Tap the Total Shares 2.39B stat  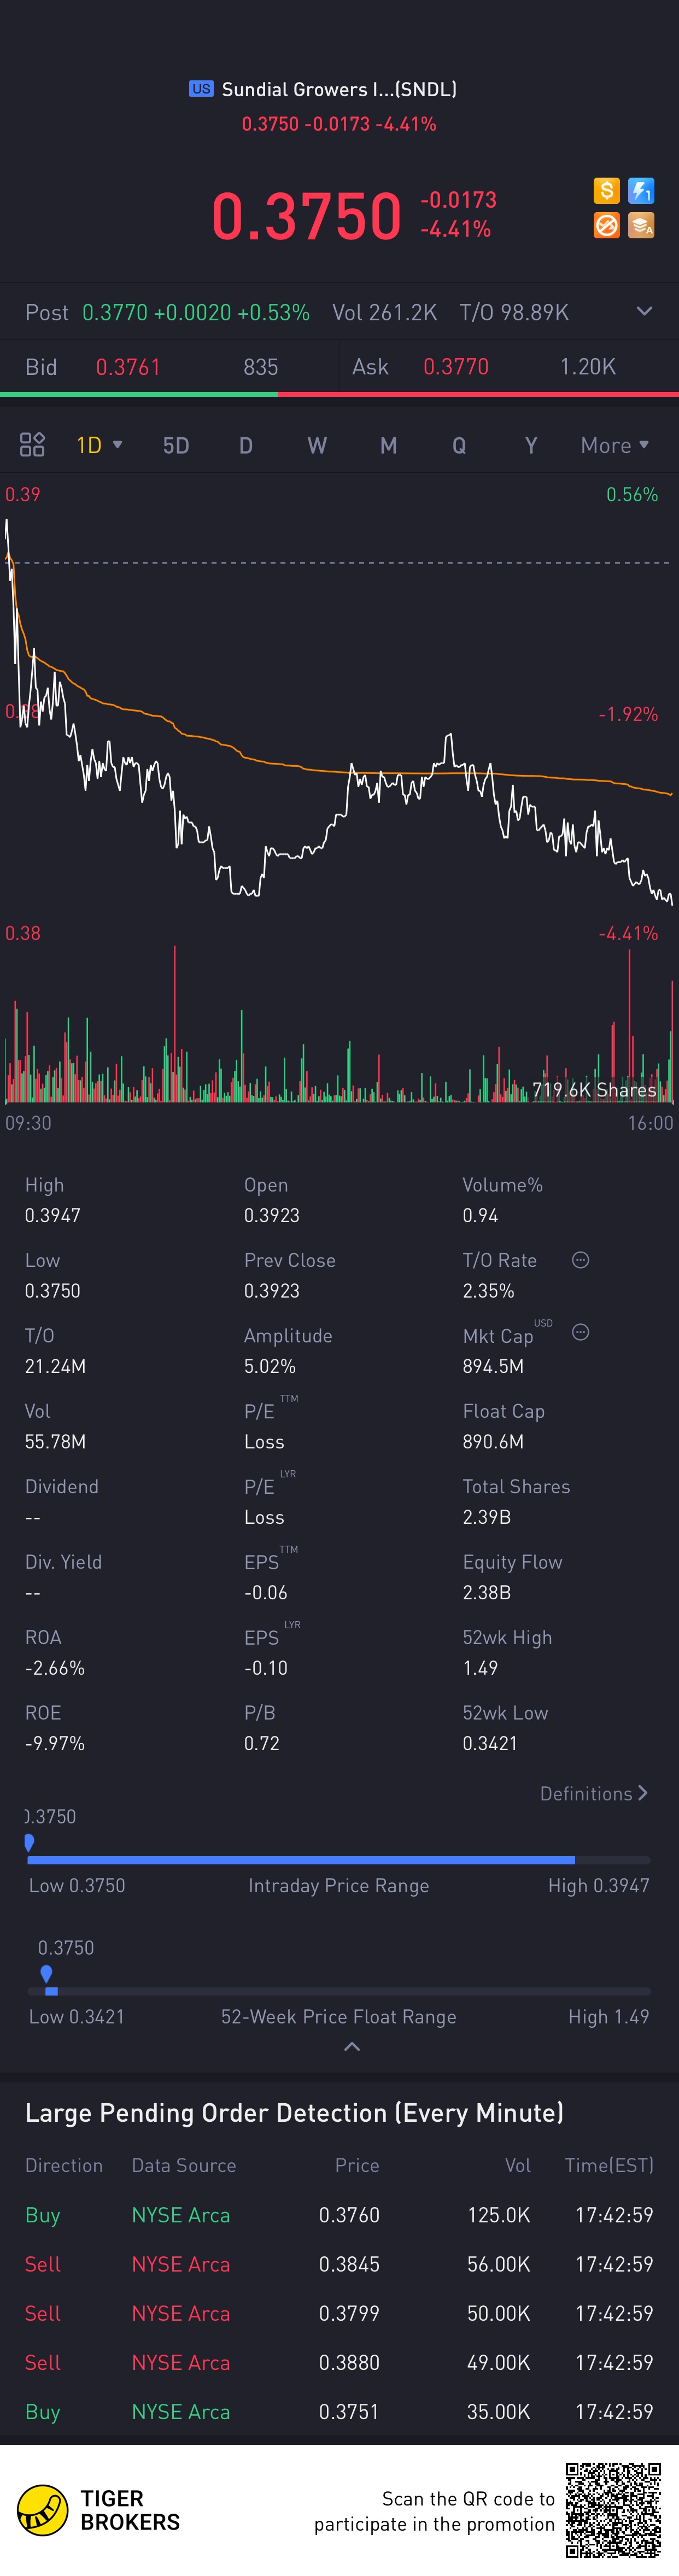[x=516, y=1502]
